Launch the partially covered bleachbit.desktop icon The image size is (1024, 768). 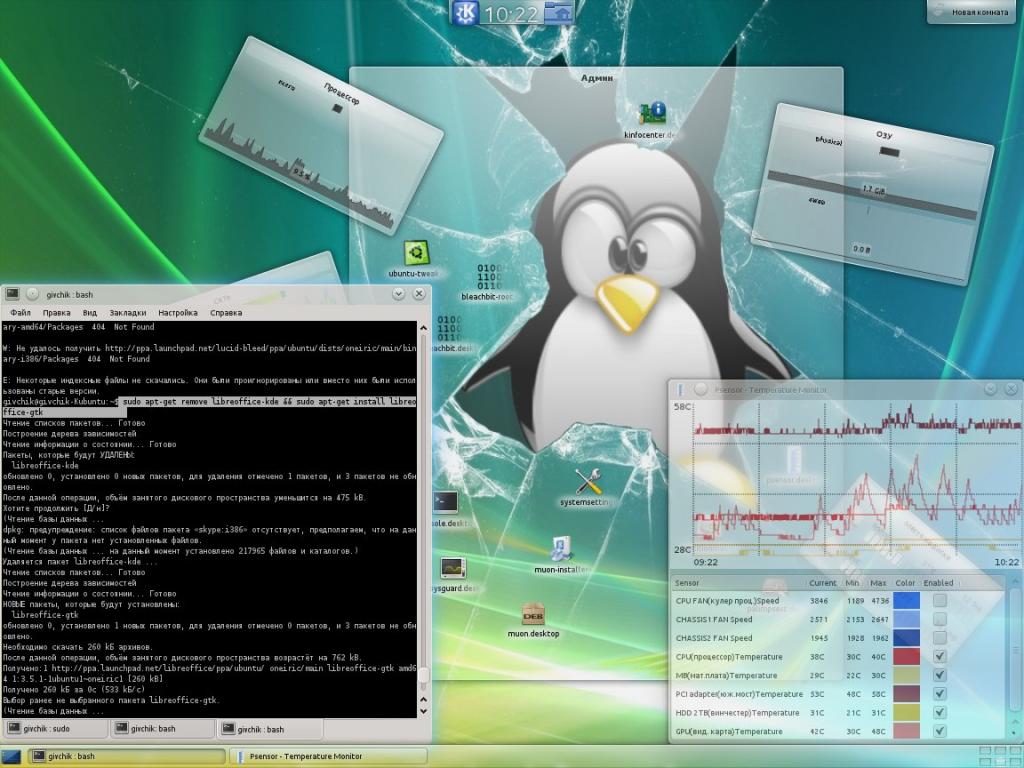click(449, 328)
